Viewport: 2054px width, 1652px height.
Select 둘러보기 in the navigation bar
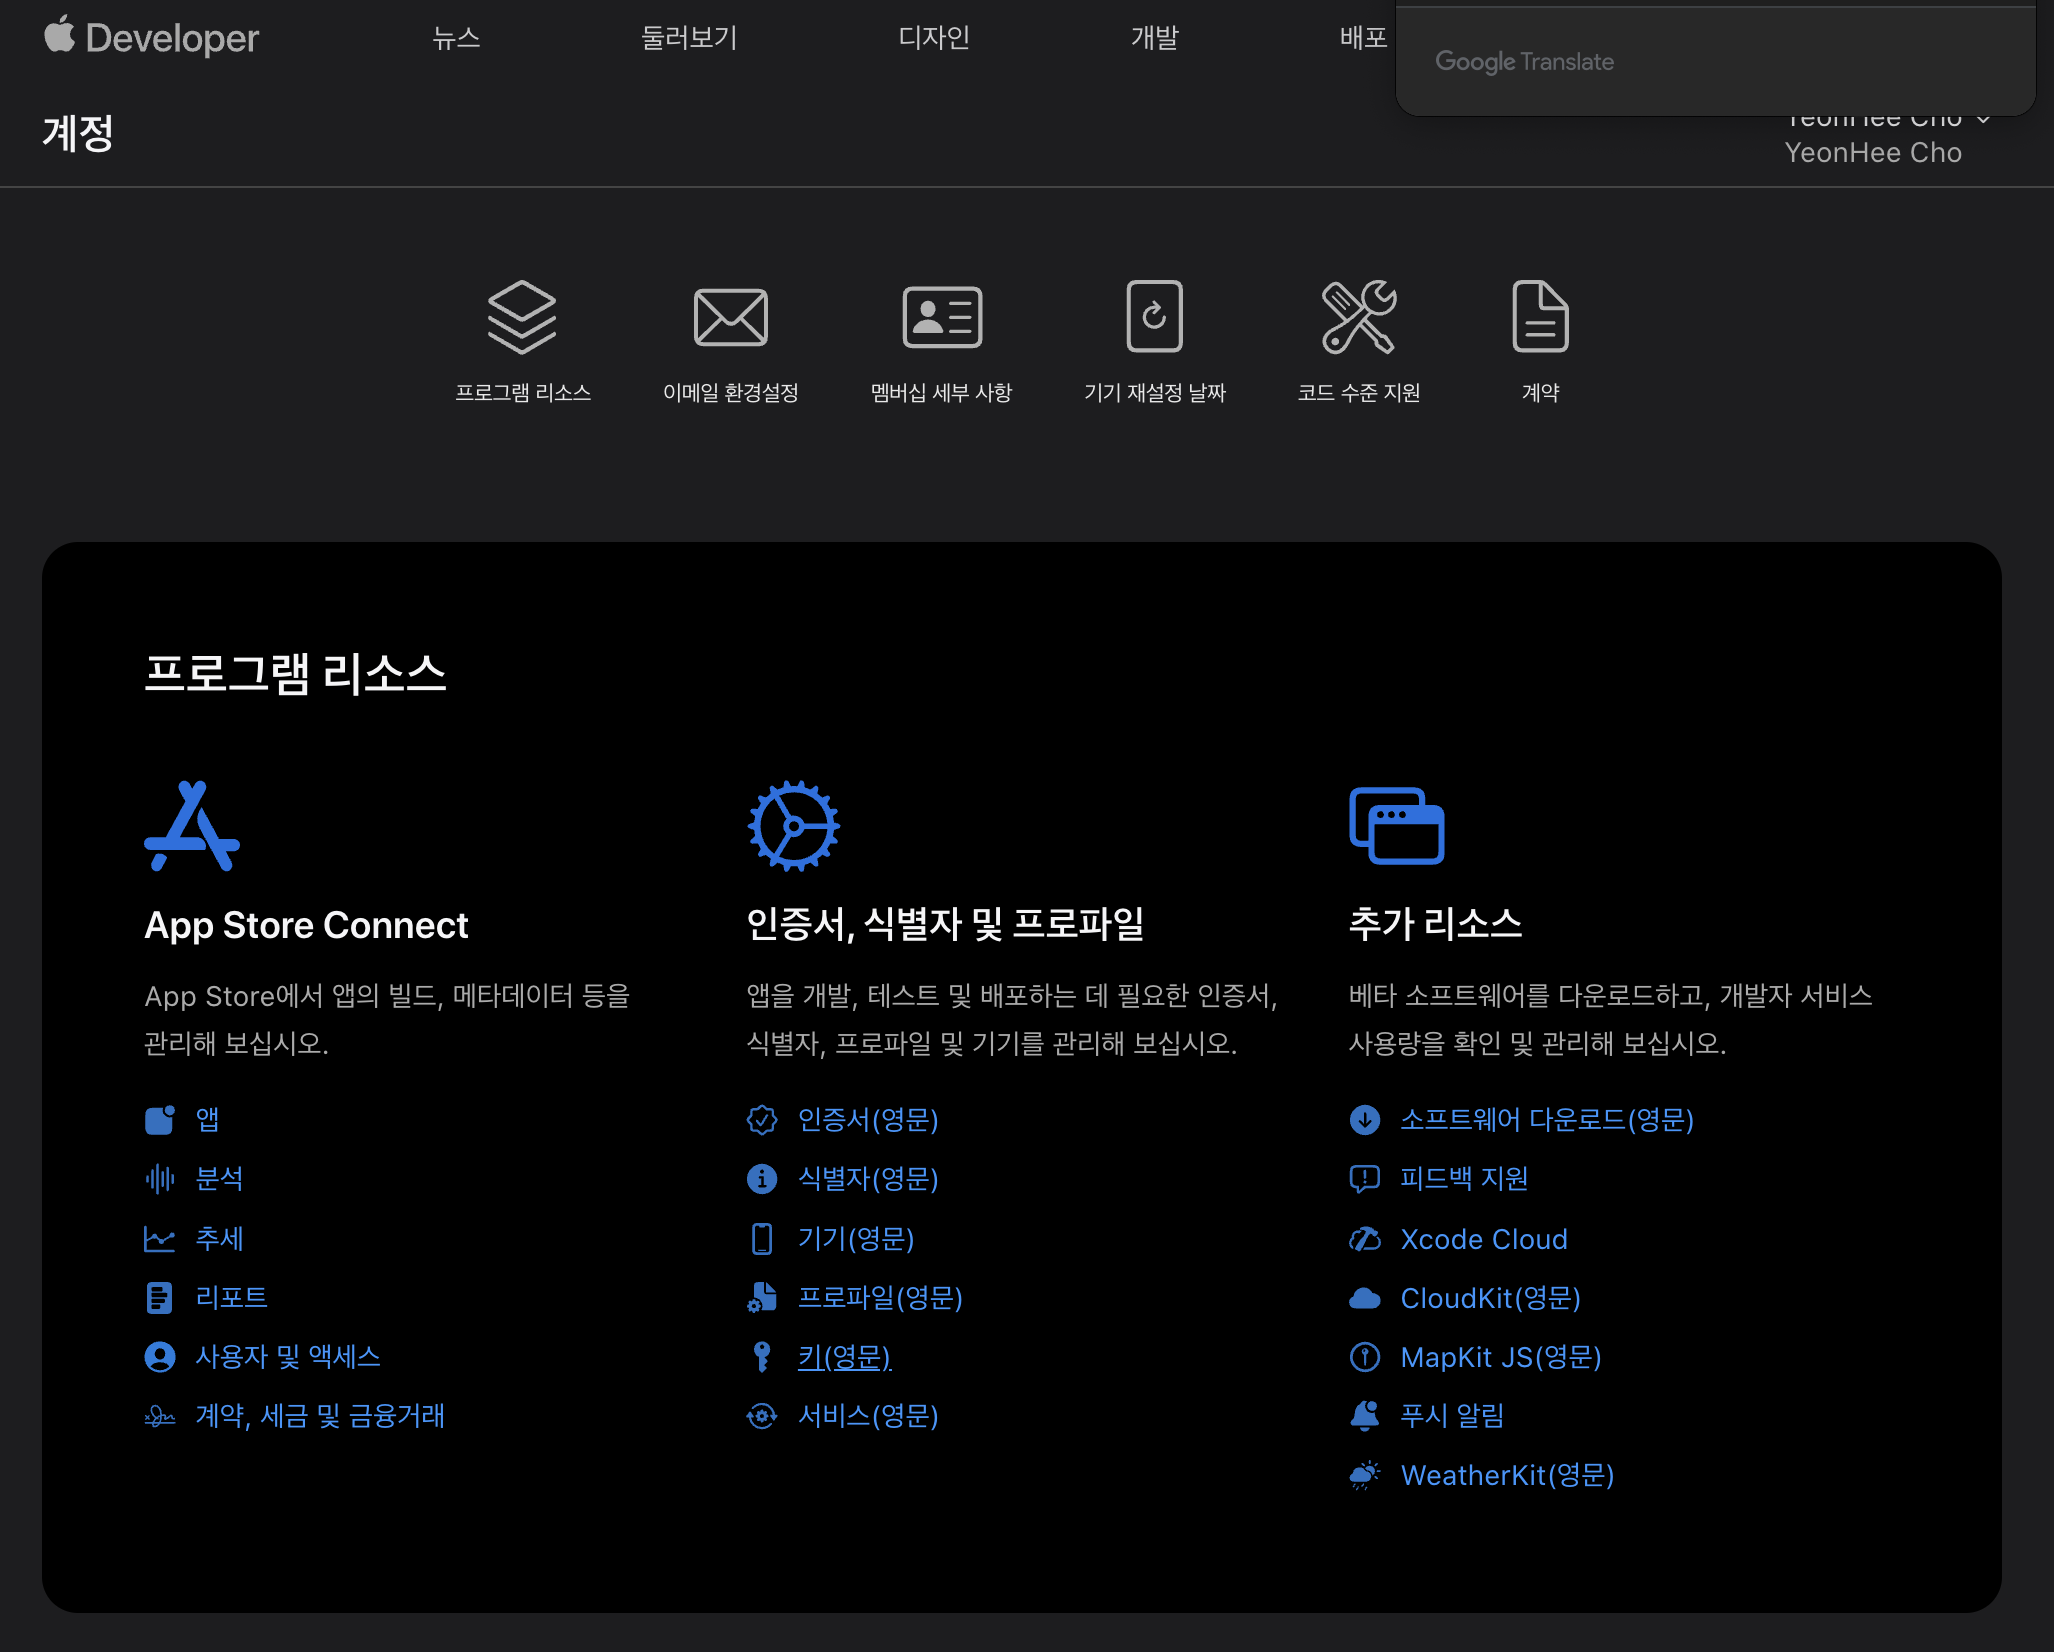pyautogui.click(x=689, y=38)
